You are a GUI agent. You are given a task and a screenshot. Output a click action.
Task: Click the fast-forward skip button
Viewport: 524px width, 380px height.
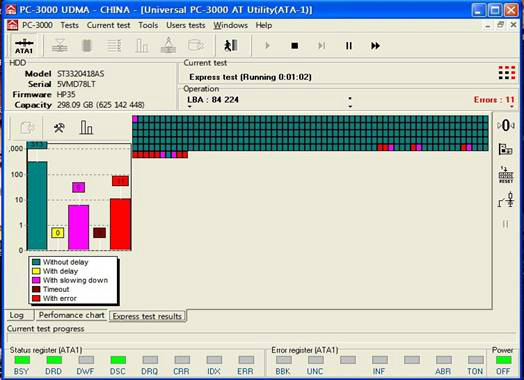[x=376, y=45]
